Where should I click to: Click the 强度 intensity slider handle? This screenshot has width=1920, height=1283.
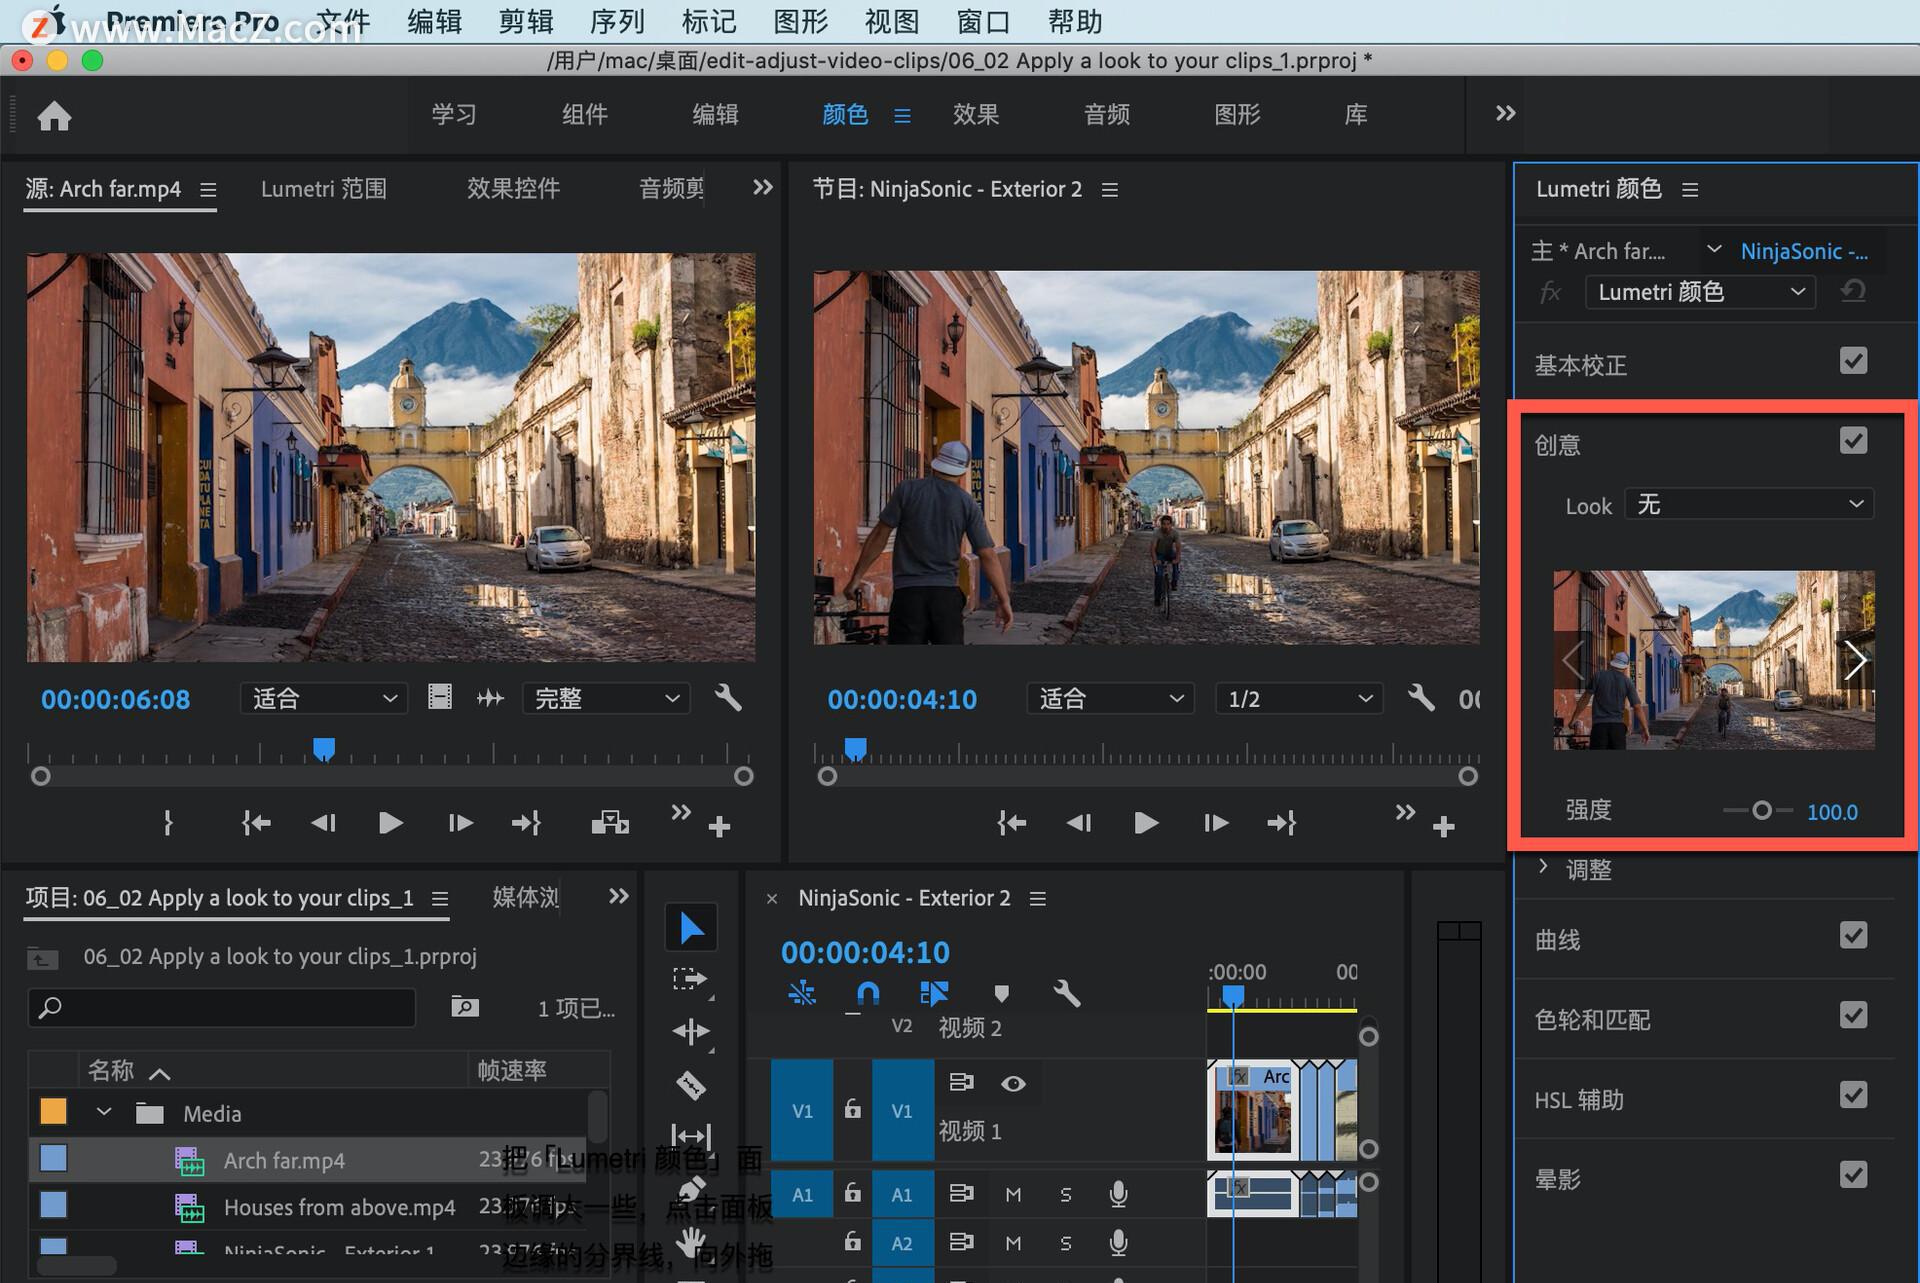point(1762,811)
